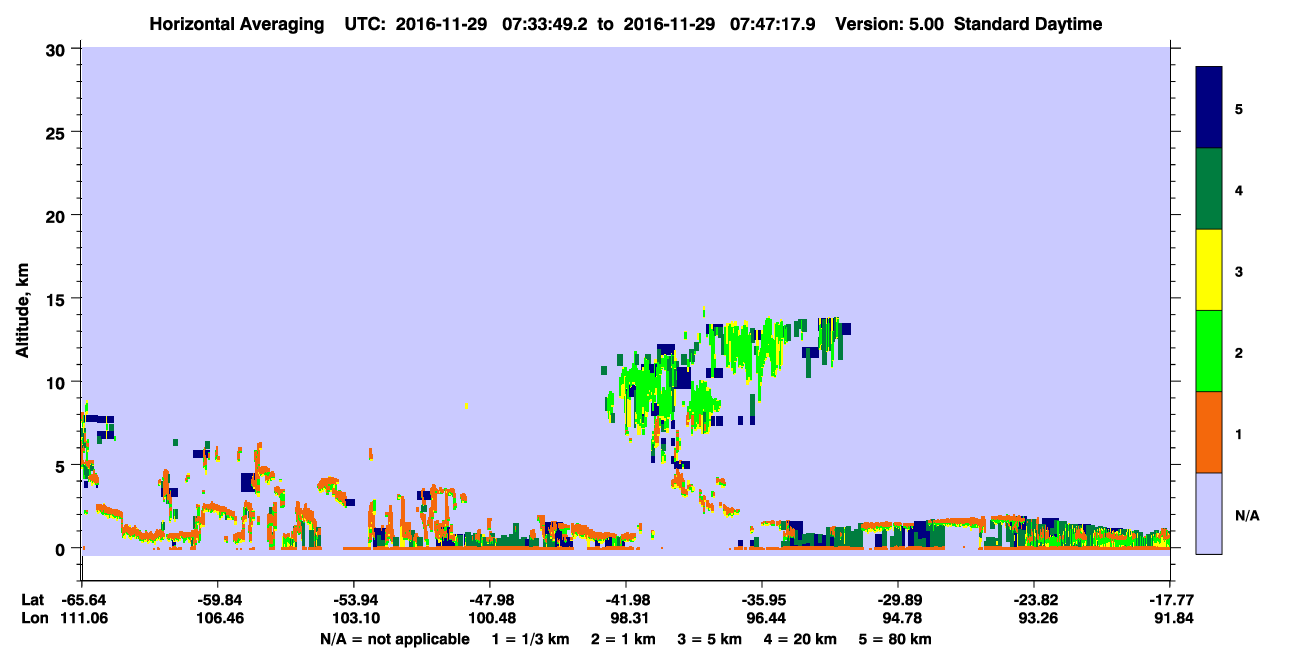Click the bright green color bar segment 2
Screen dimensions: 1300x667
point(1209,351)
